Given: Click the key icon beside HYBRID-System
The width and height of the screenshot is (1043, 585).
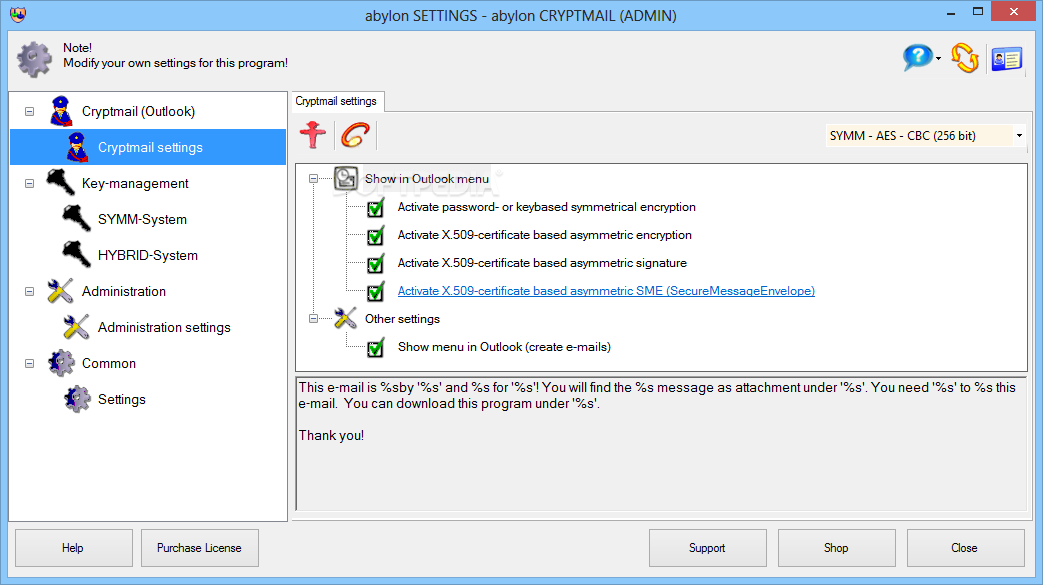Looking at the screenshot, I should pyautogui.click(x=76, y=255).
